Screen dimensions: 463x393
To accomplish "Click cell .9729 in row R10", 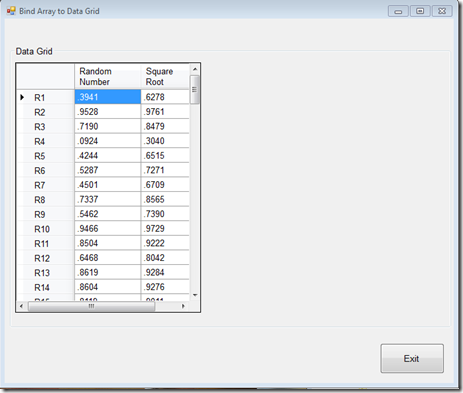I will (x=165, y=229).
